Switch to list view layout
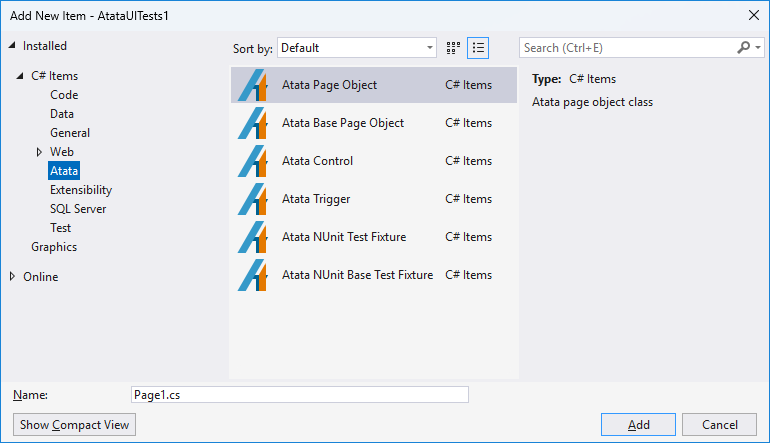770x443 pixels. click(478, 47)
